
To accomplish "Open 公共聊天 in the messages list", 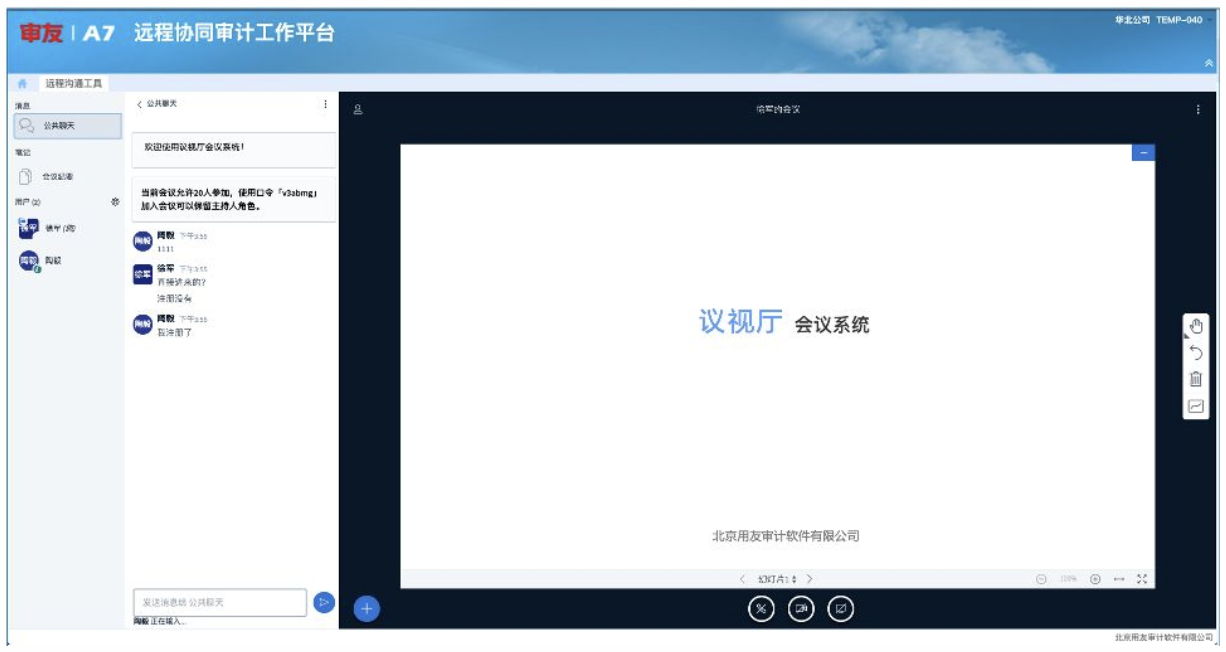I will coord(67,126).
